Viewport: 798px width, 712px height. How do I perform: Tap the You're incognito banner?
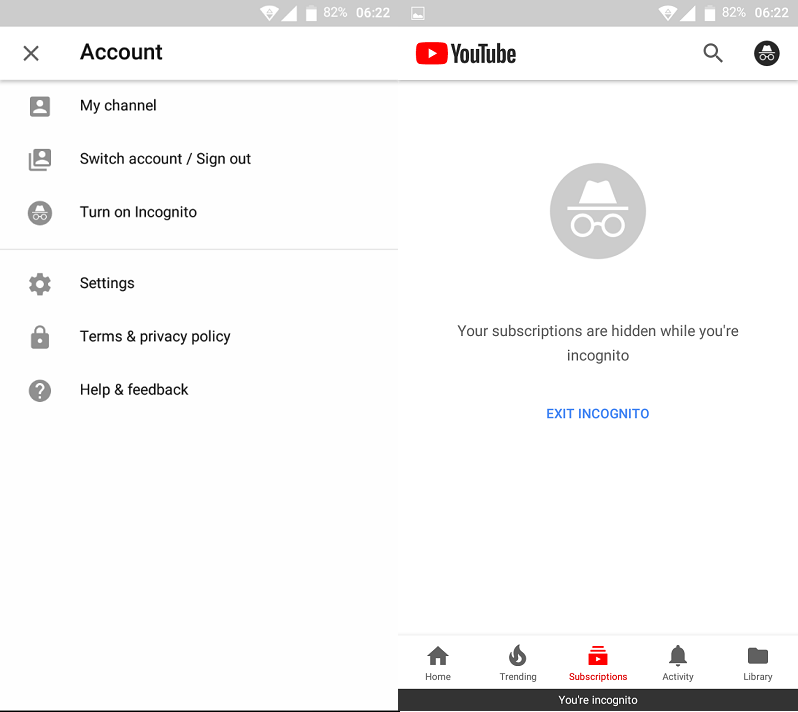click(597, 700)
